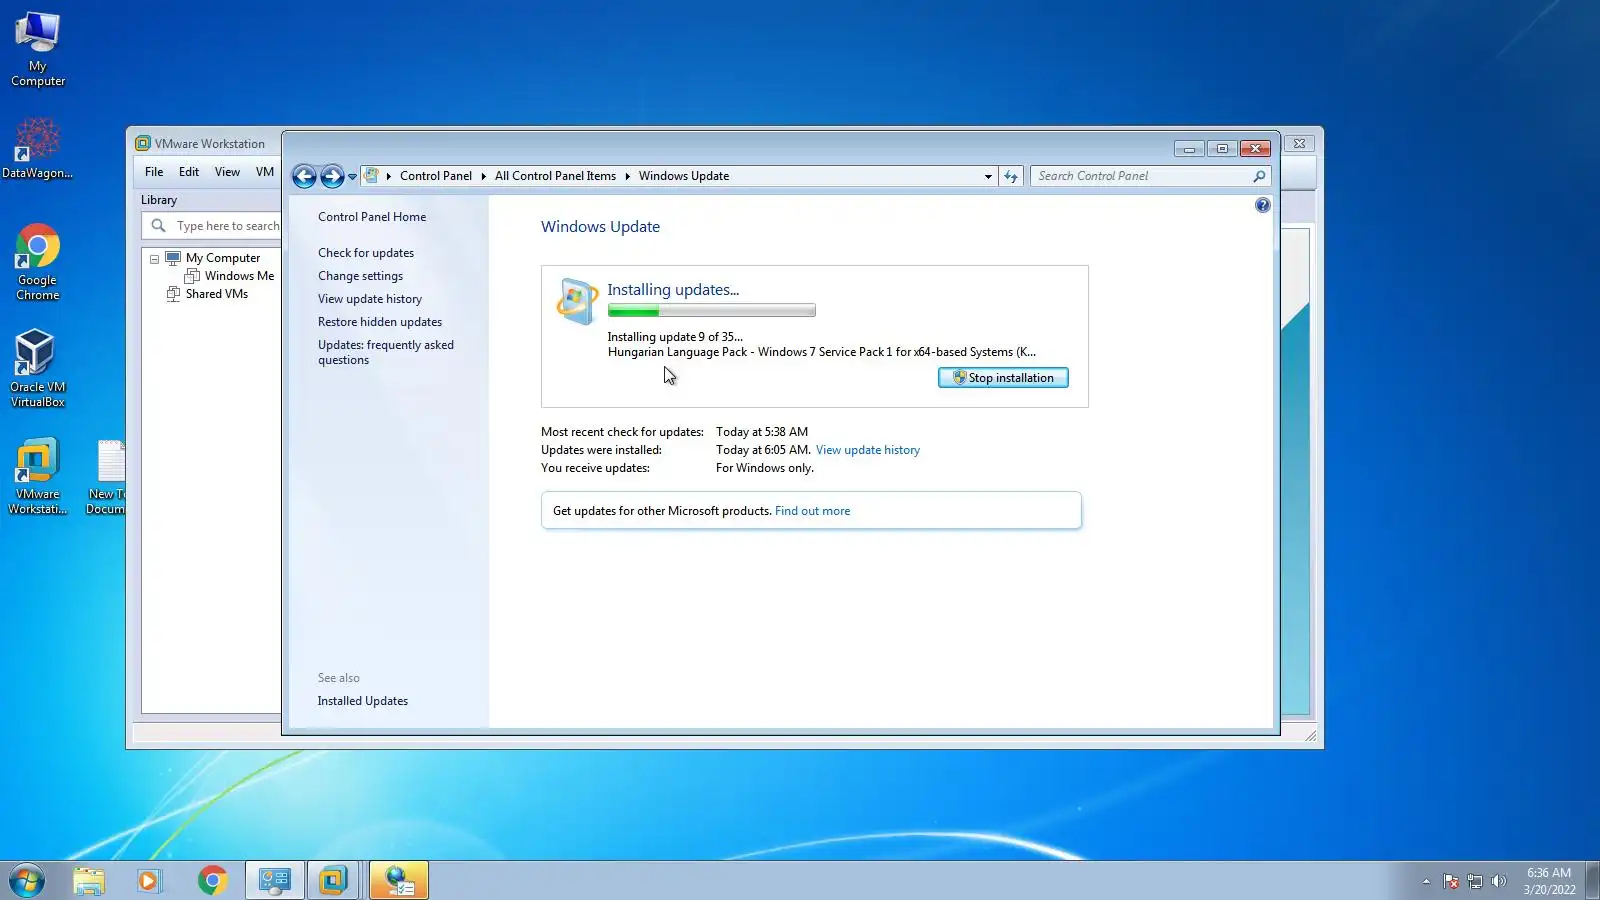Open Edit menu in VMware Workstation

click(x=189, y=172)
